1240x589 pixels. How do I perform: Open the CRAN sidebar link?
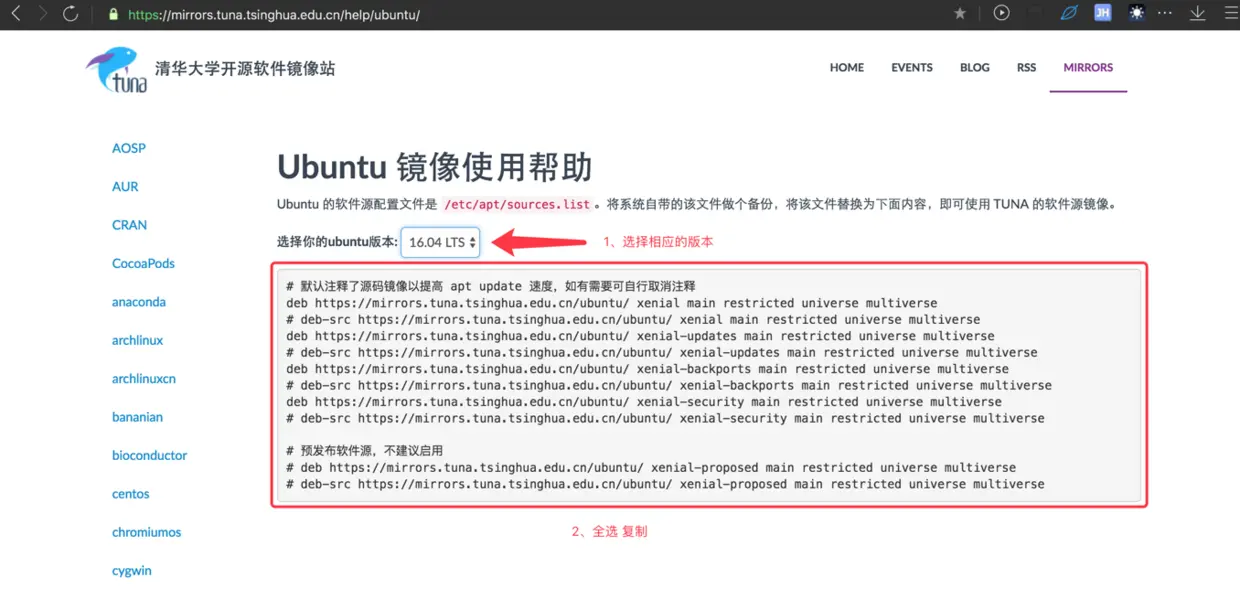coord(129,225)
